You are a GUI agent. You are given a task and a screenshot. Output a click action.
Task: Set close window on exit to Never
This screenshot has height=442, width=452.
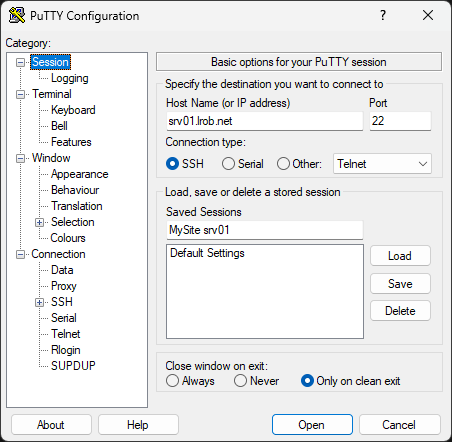[240, 381]
